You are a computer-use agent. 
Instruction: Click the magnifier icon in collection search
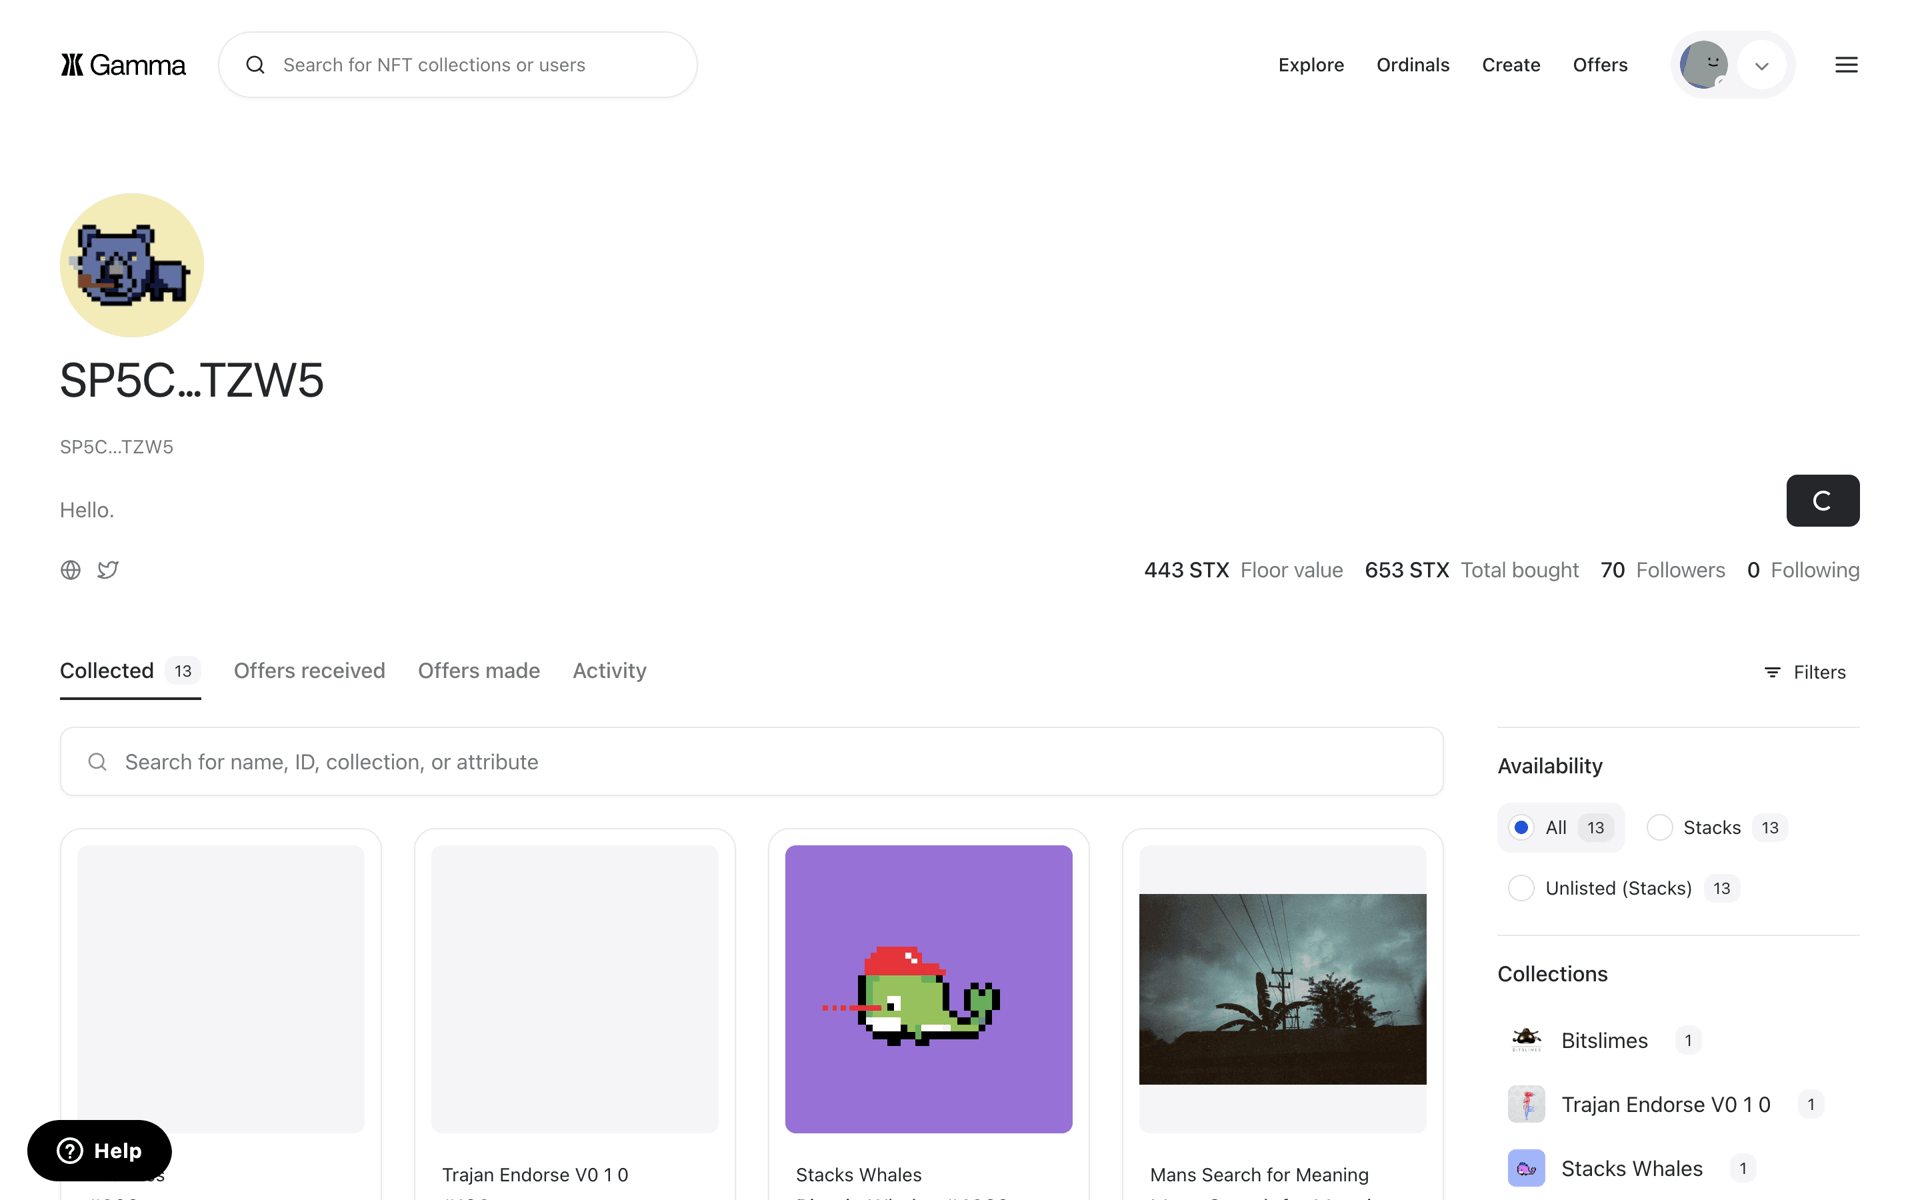click(x=97, y=762)
